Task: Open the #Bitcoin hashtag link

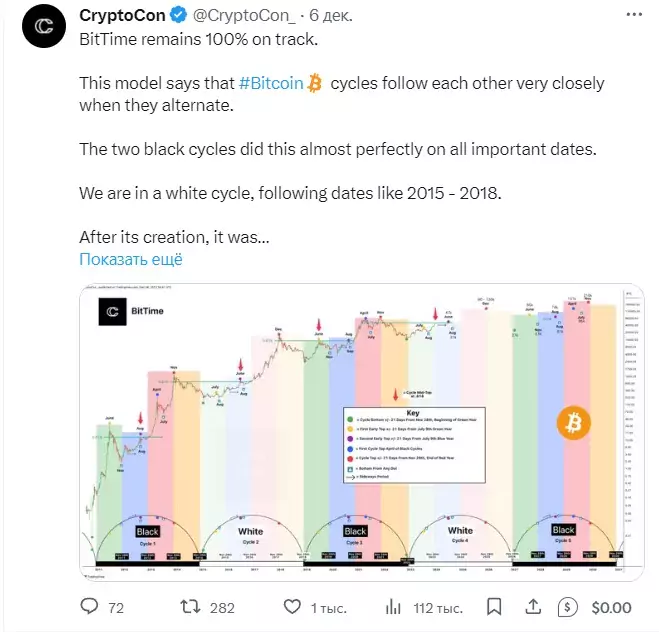Action: 271,83
